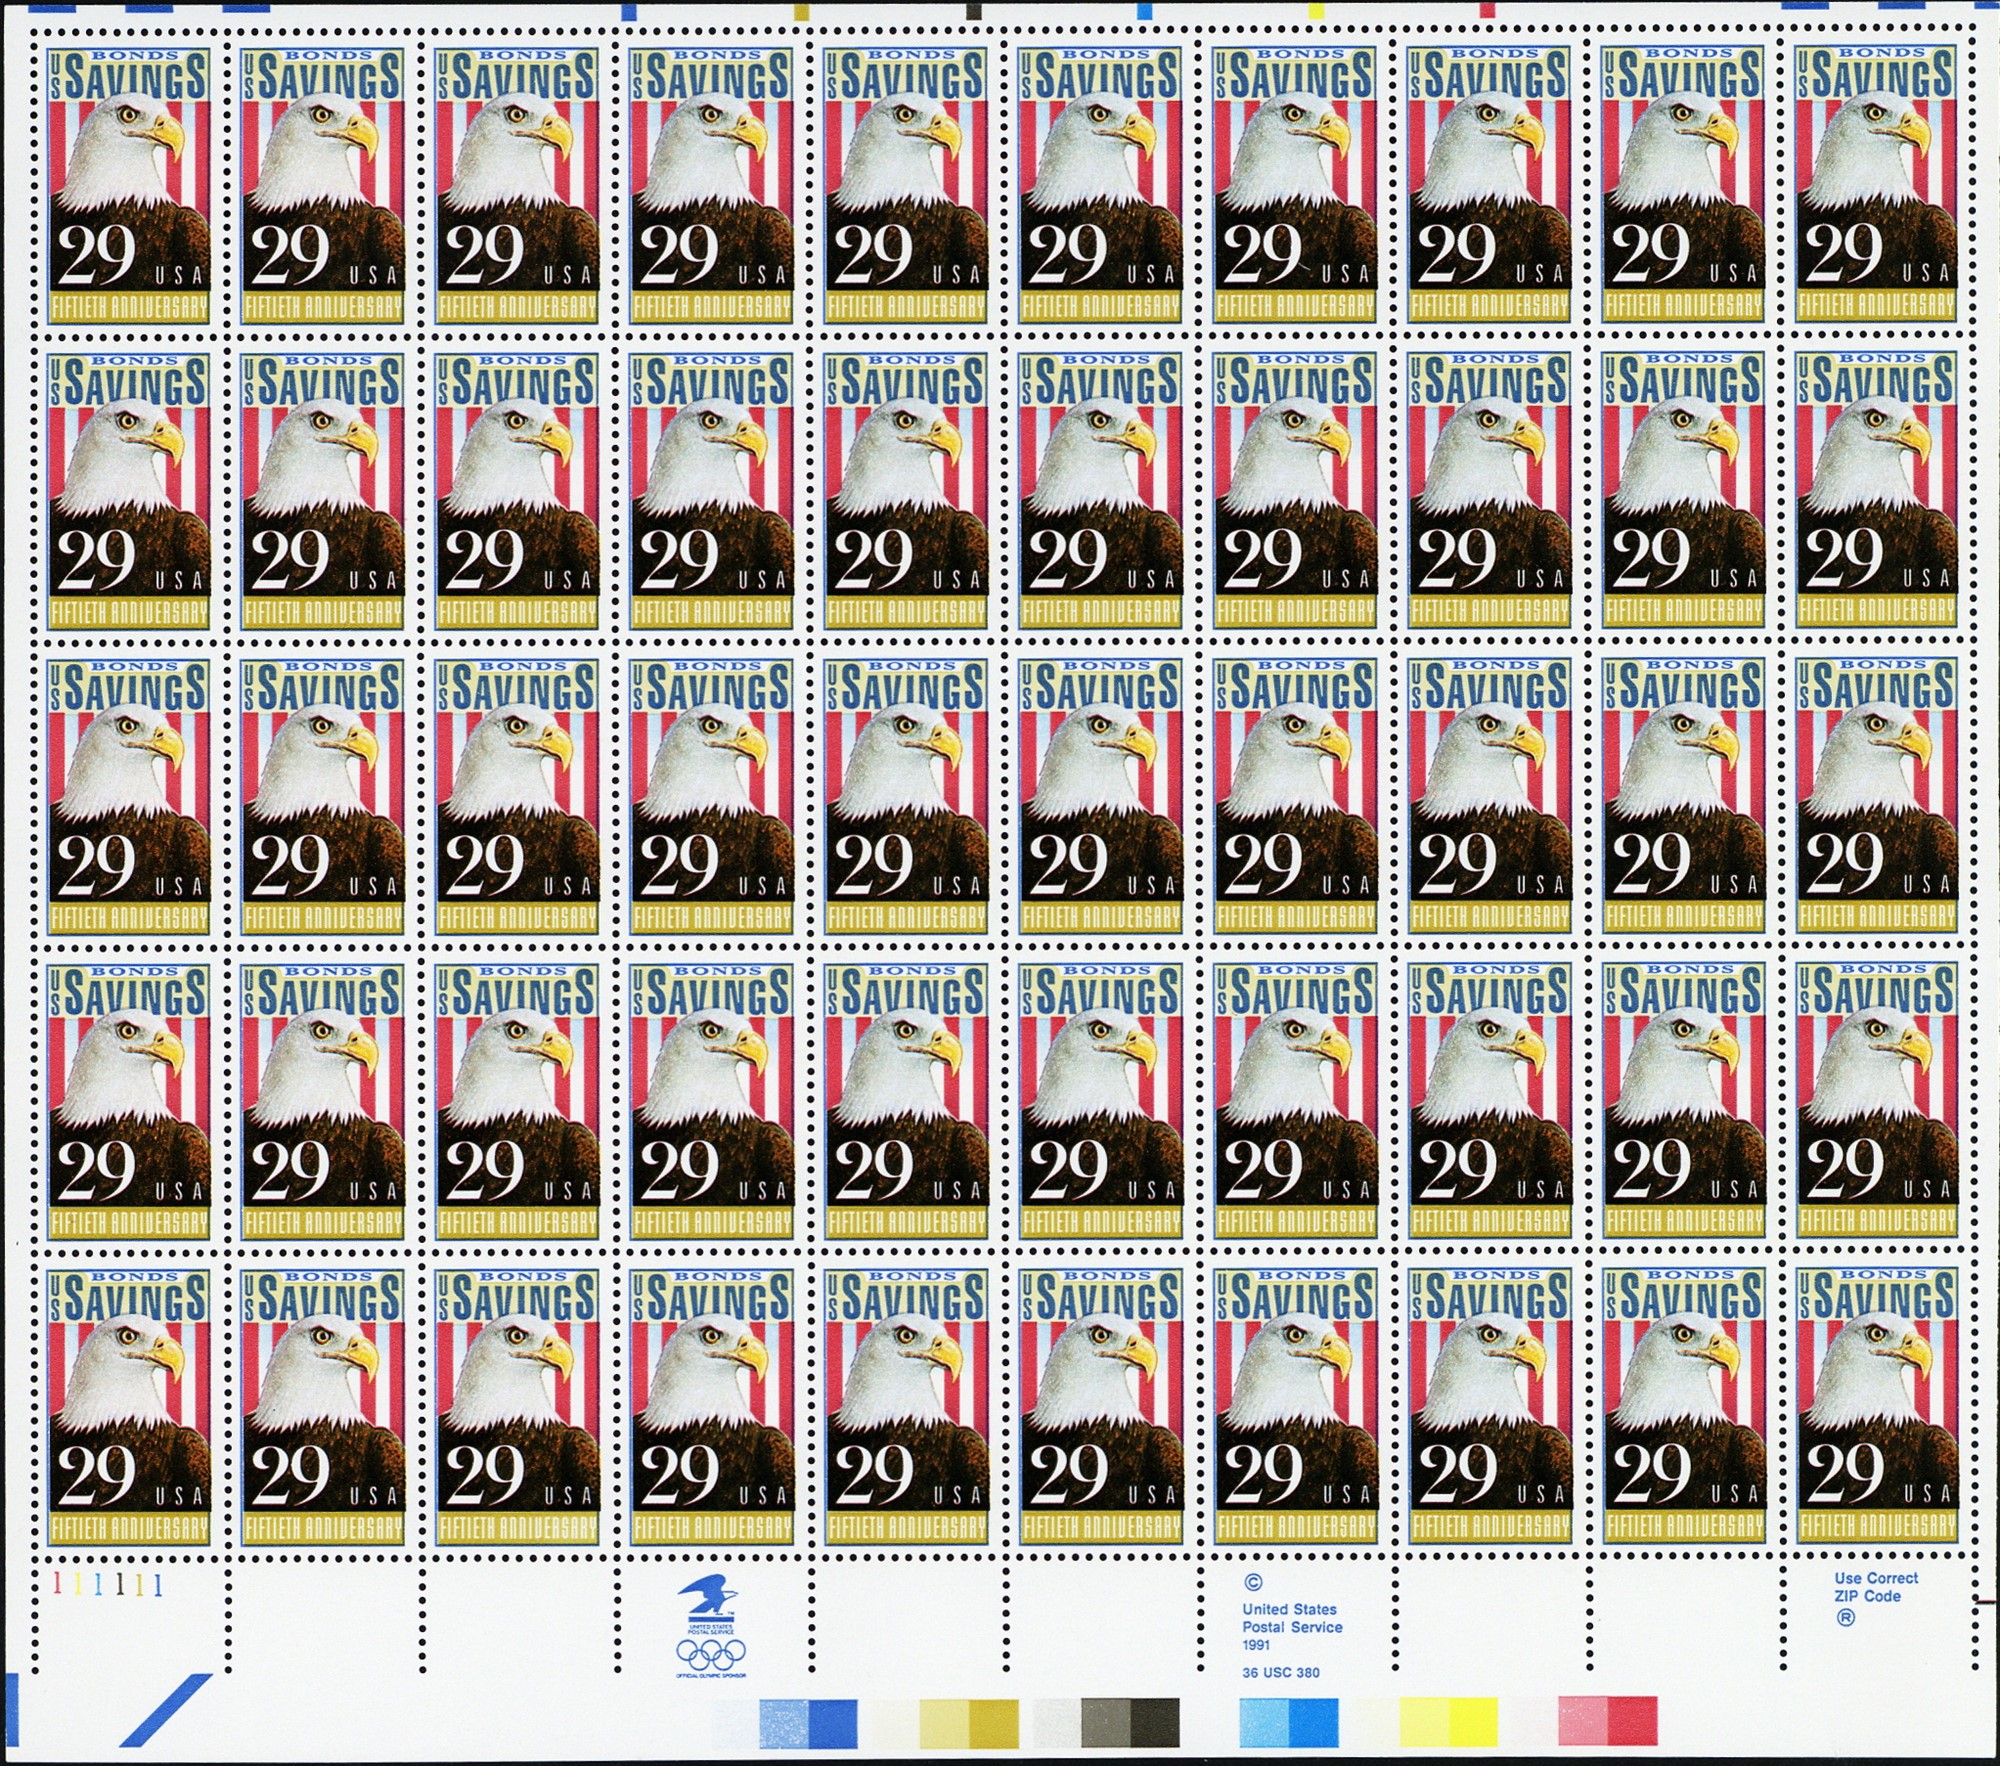Select the medium gray color swatch
The width and height of the screenshot is (2000, 1766).
(x=1105, y=1720)
